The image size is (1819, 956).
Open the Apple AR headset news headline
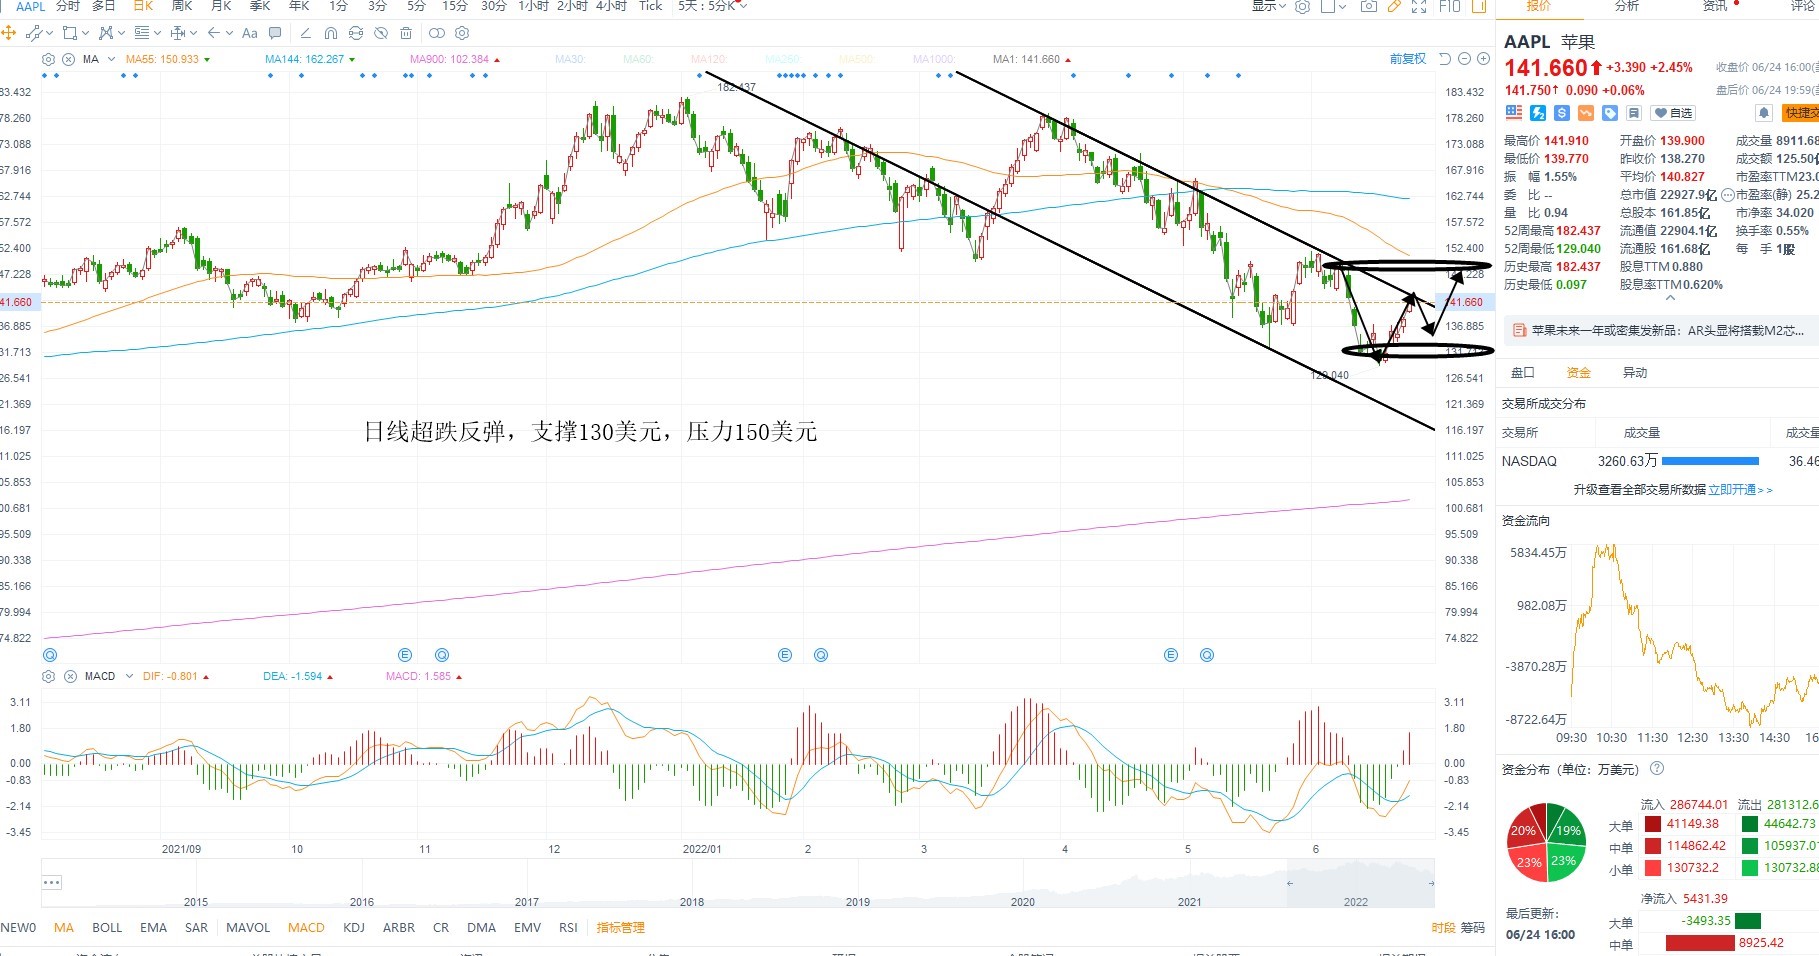(x=1667, y=330)
